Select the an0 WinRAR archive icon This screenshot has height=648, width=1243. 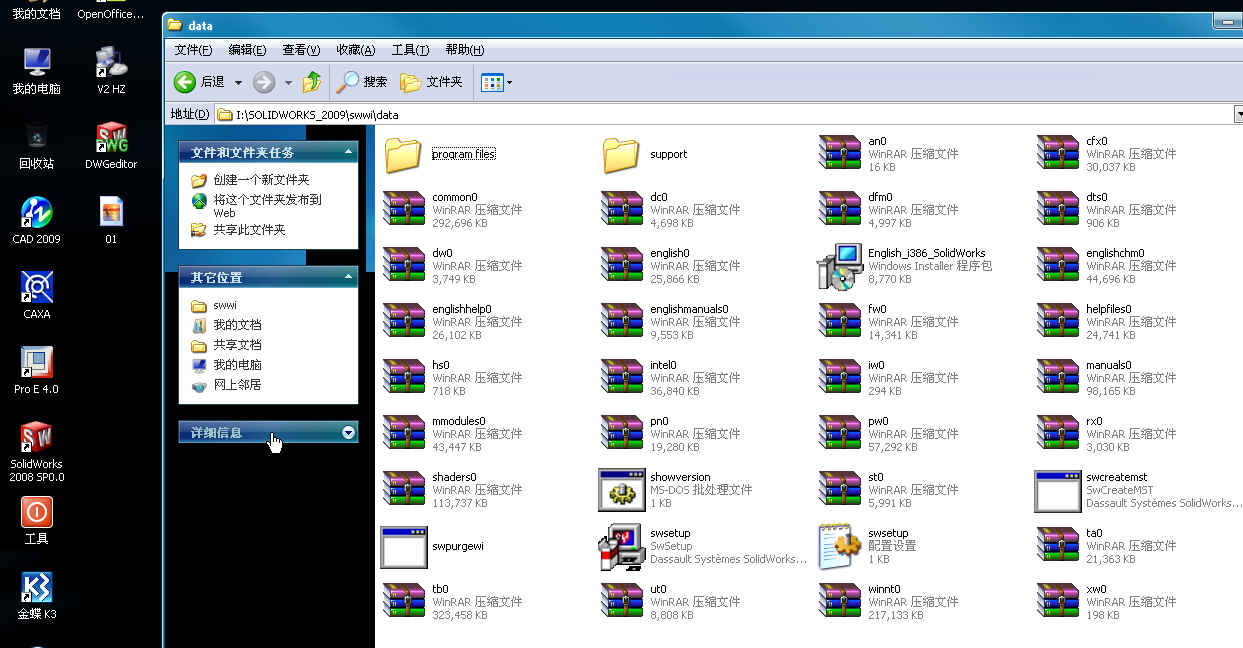840,154
